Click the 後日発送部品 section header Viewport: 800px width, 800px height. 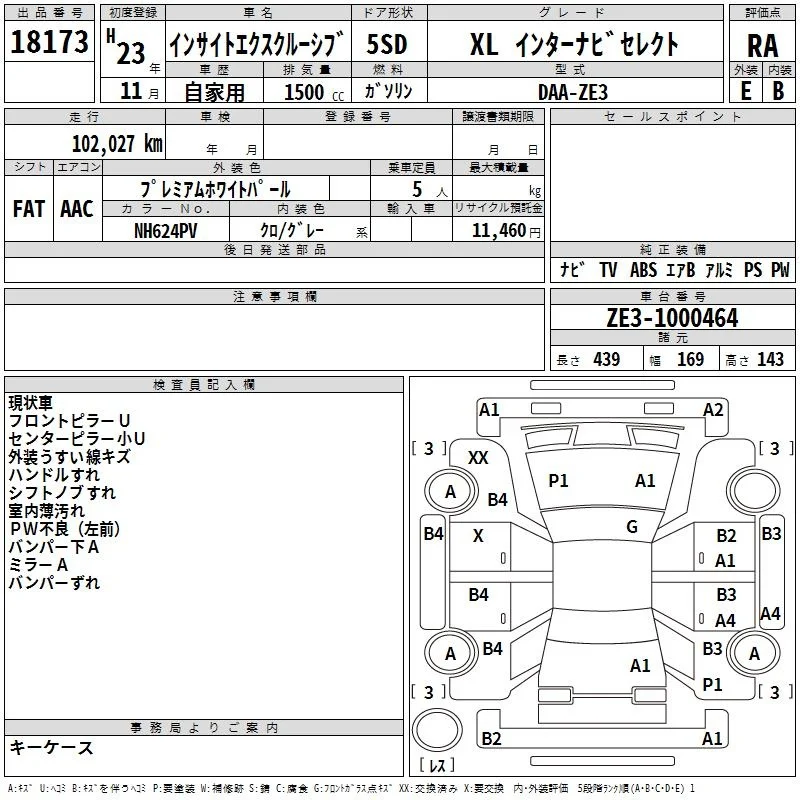pos(274,249)
